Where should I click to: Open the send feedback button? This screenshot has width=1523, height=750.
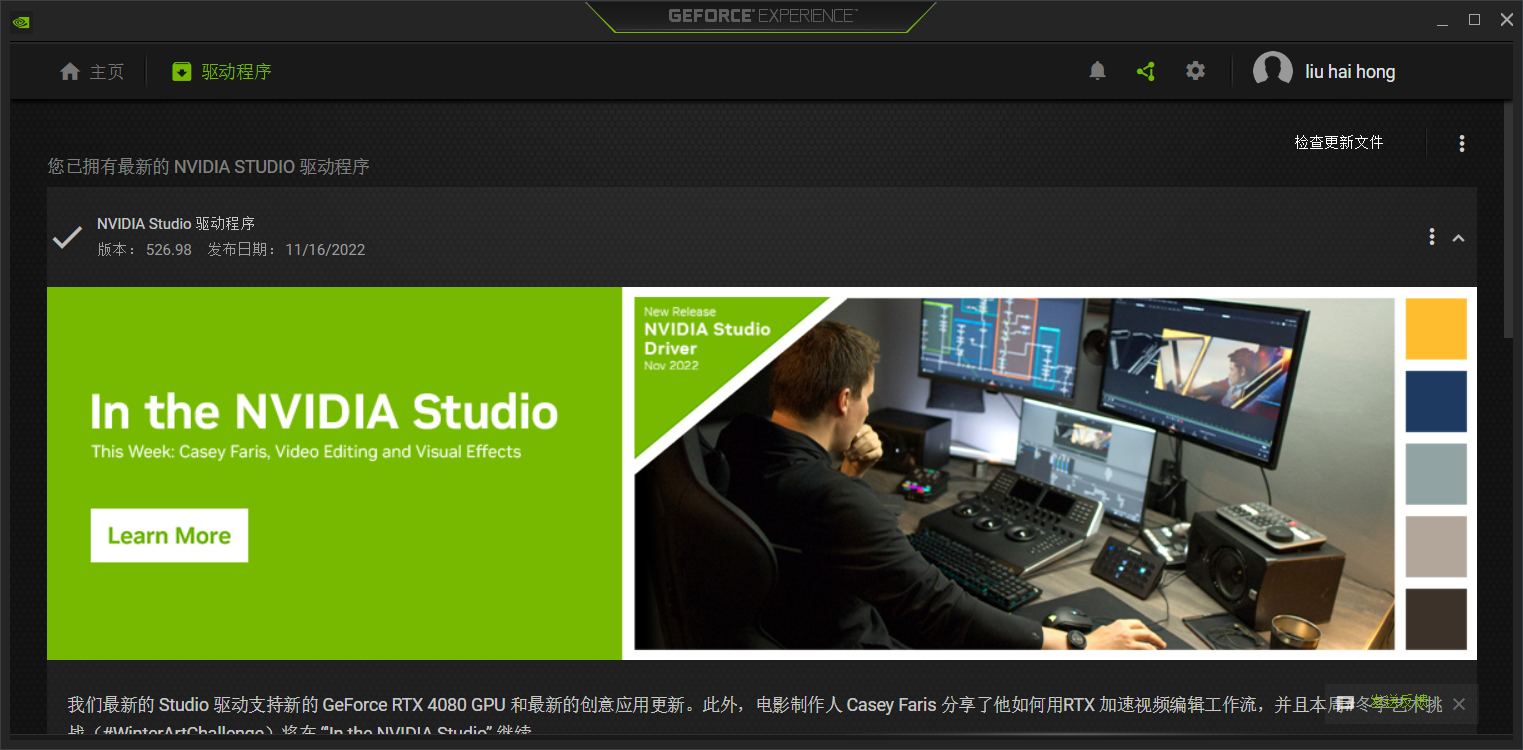[1383, 703]
